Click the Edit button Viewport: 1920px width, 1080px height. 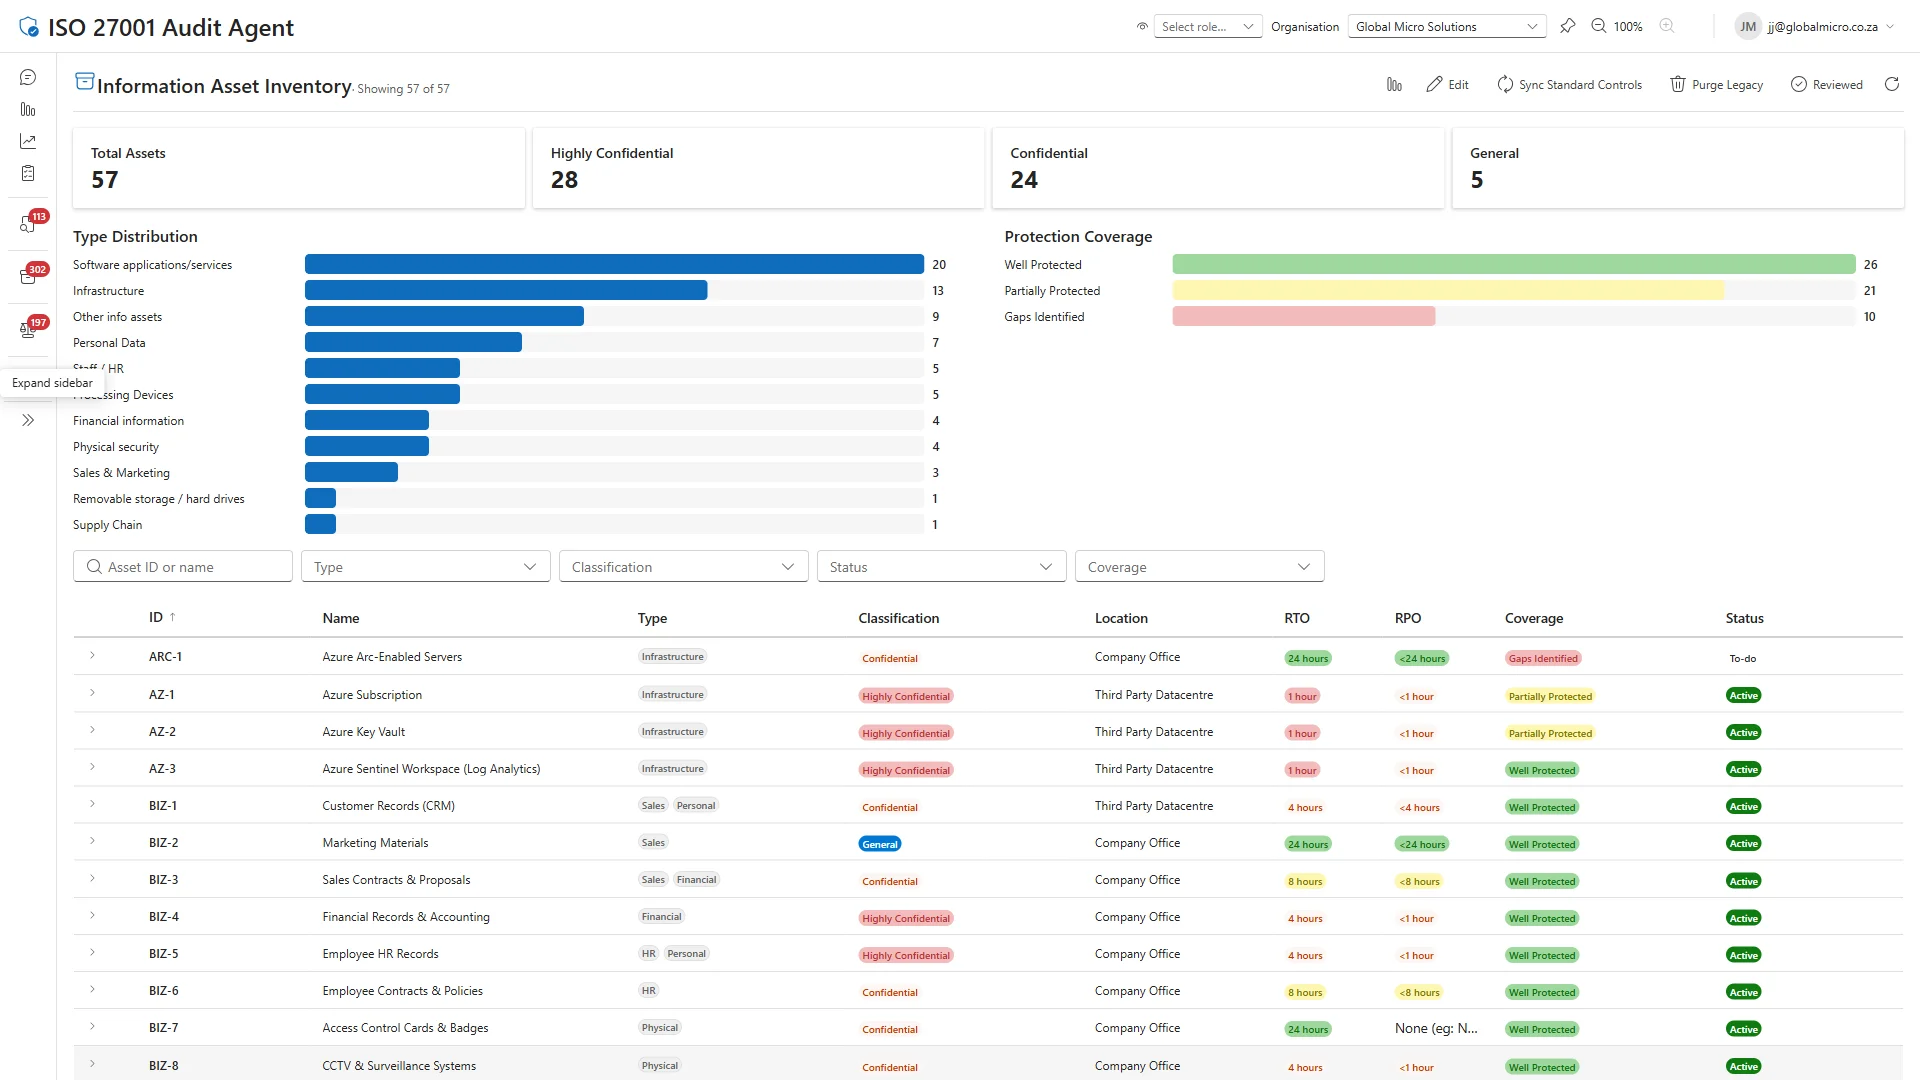click(x=1447, y=84)
